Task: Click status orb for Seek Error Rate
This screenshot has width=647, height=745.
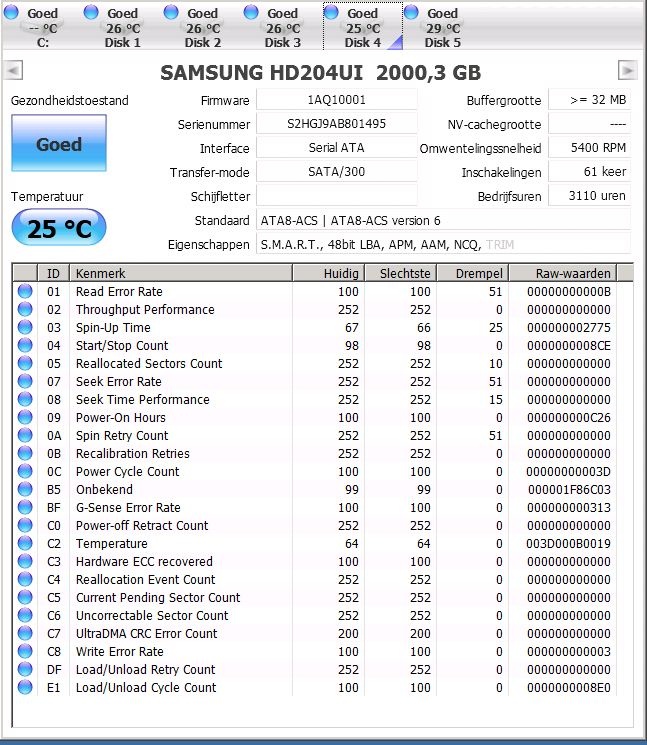Action: (25, 381)
